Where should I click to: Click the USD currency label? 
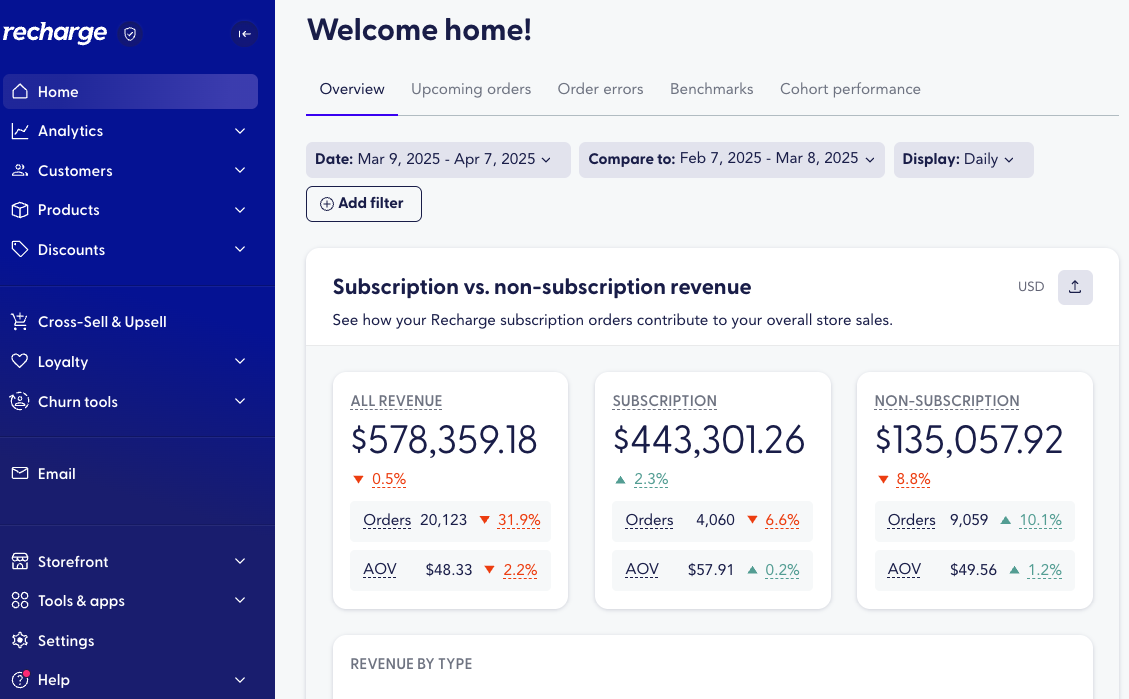(x=1031, y=287)
